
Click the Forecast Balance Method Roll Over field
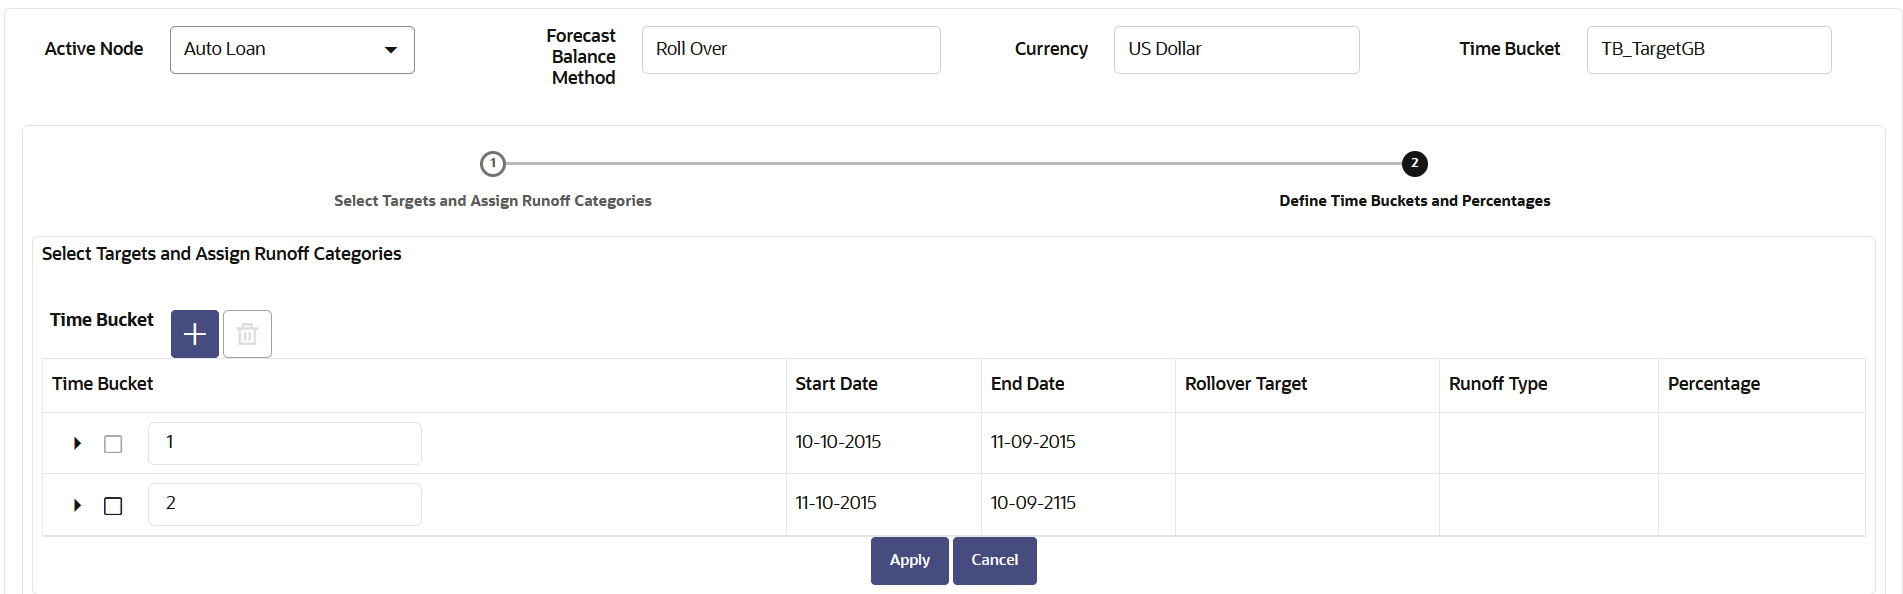[x=791, y=50]
